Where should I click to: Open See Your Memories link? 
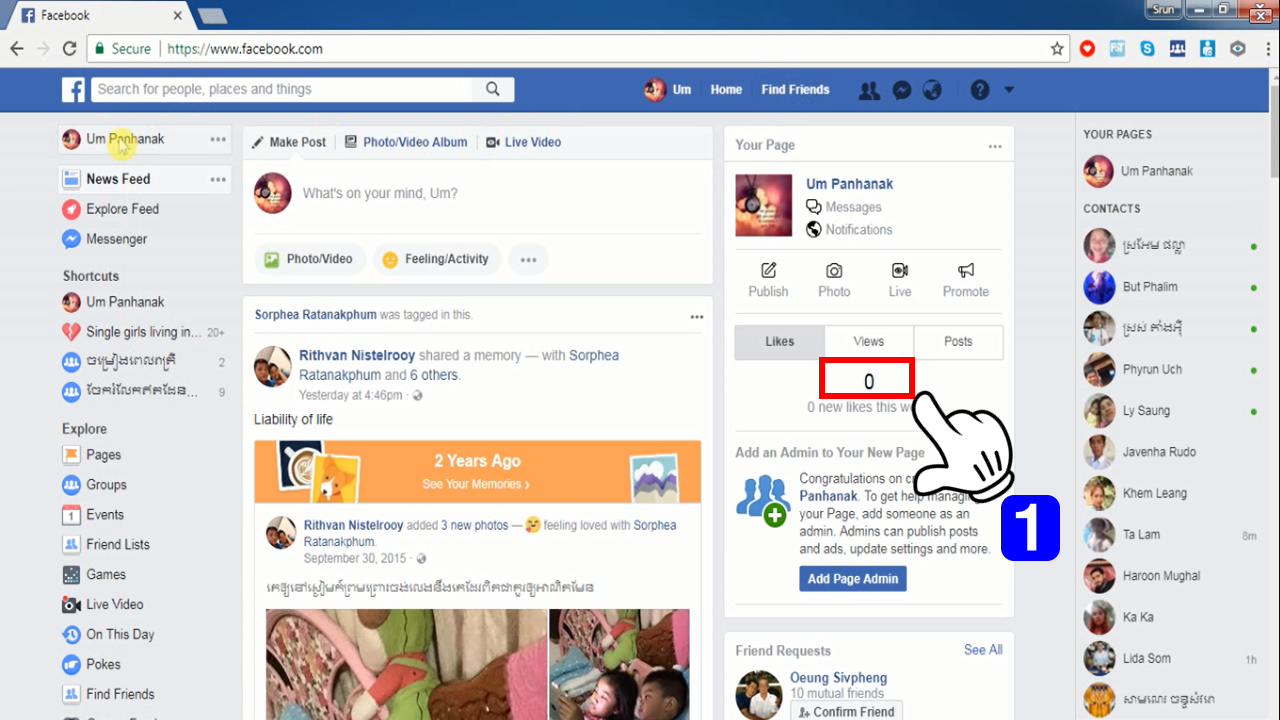click(x=476, y=484)
